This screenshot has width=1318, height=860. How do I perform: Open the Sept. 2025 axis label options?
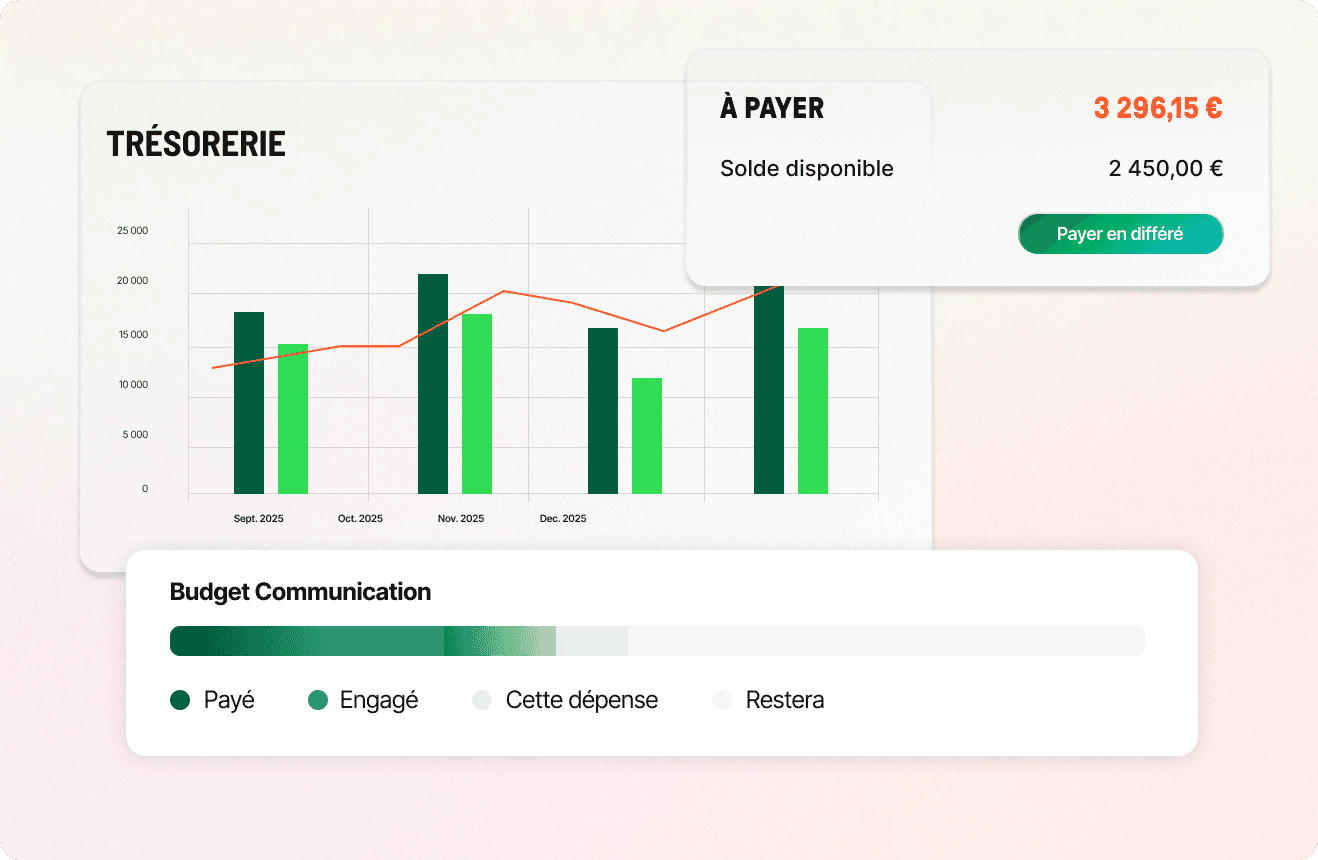[x=257, y=518]
